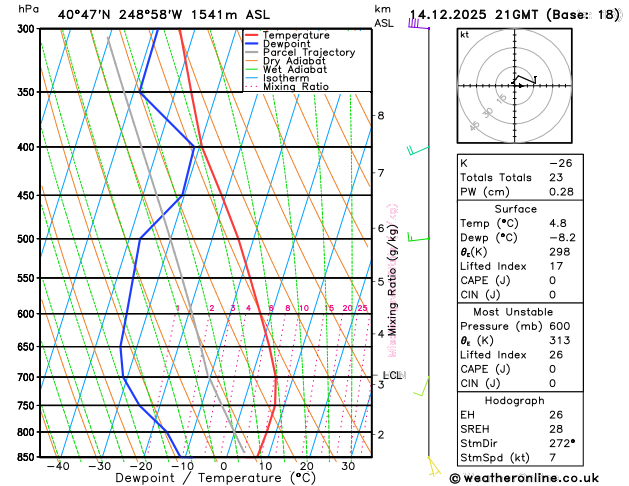Click the 'Surface' section heading
The width and height of the screenshot is (629, 486).
(515, 209)
